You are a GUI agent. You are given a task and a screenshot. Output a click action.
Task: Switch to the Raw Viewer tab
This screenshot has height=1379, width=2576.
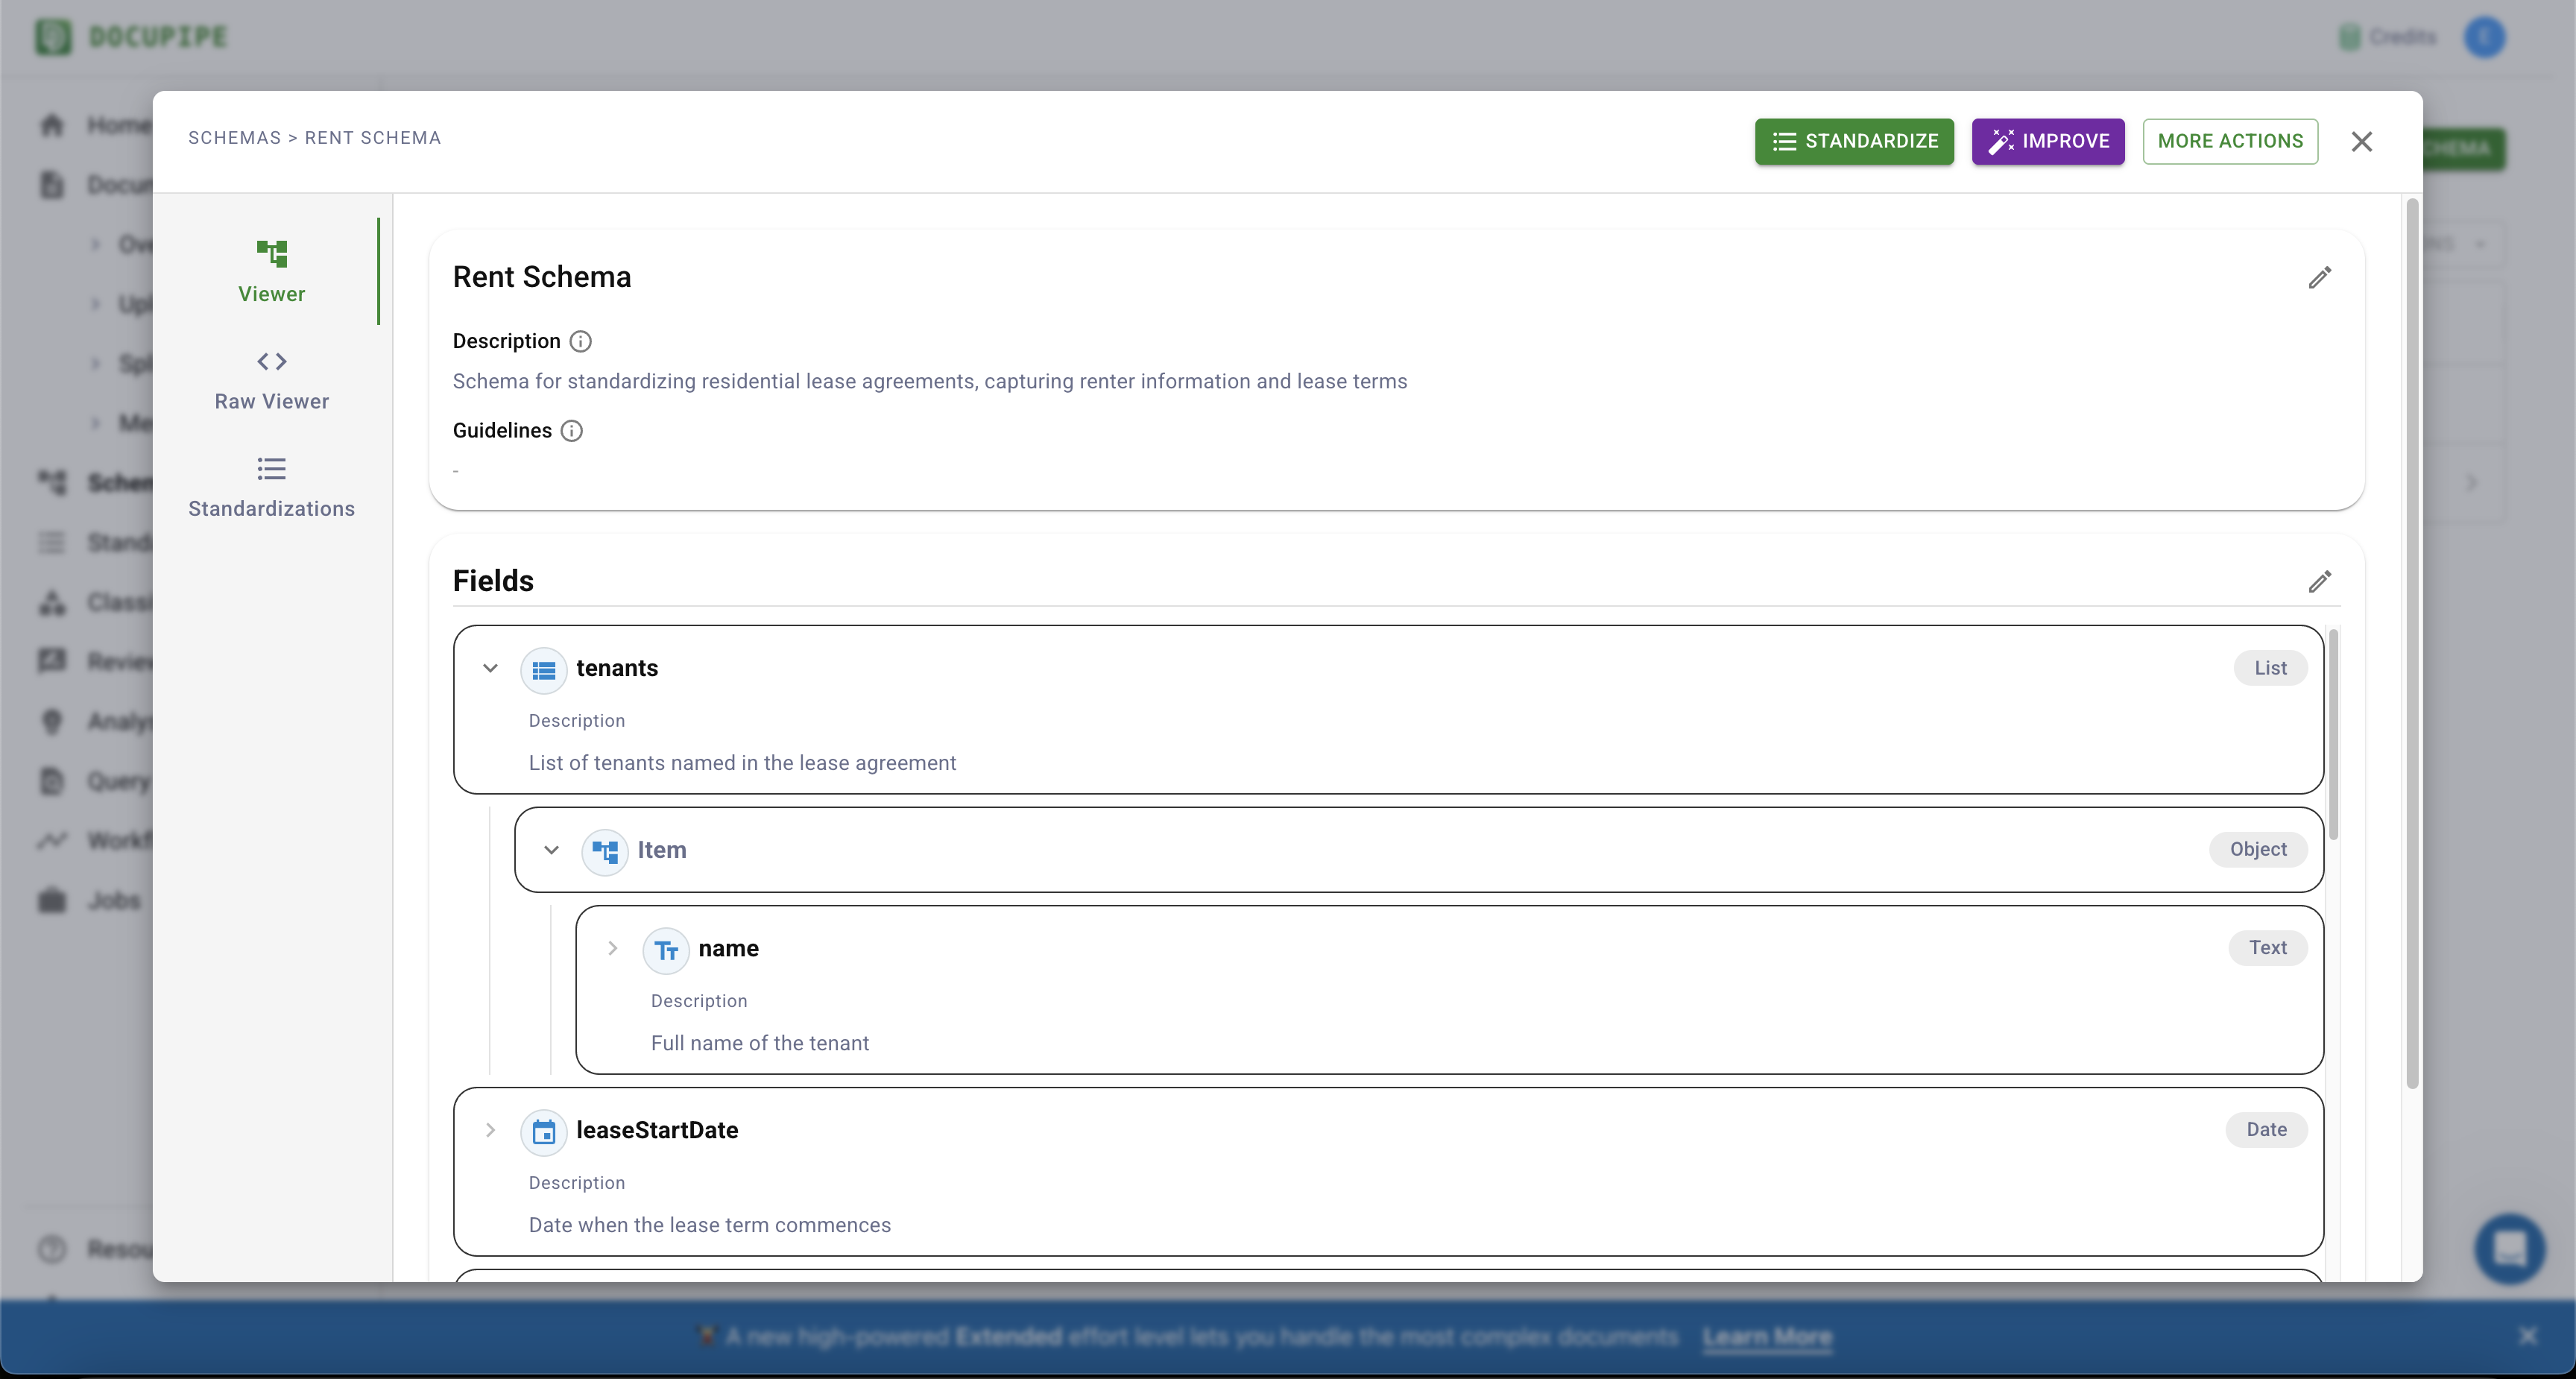coord(271,380)
